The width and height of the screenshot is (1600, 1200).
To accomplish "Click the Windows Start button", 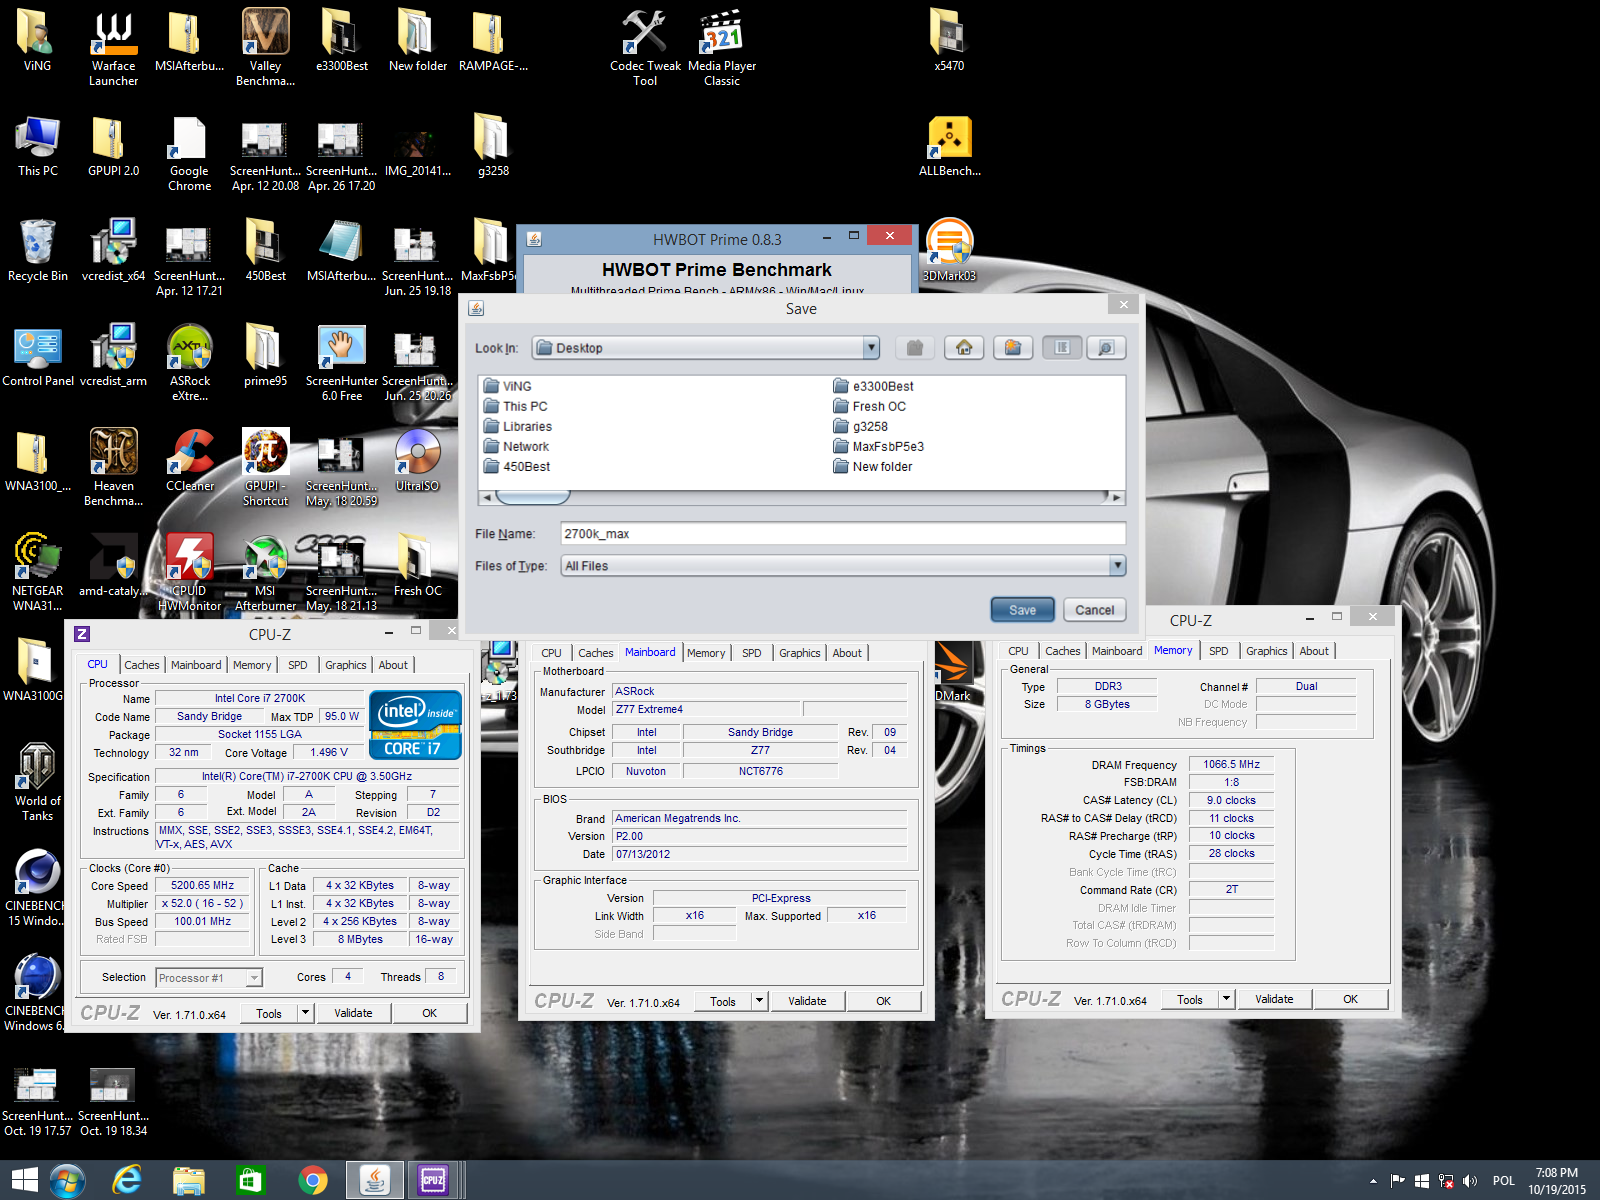I will pos(24,1181).
